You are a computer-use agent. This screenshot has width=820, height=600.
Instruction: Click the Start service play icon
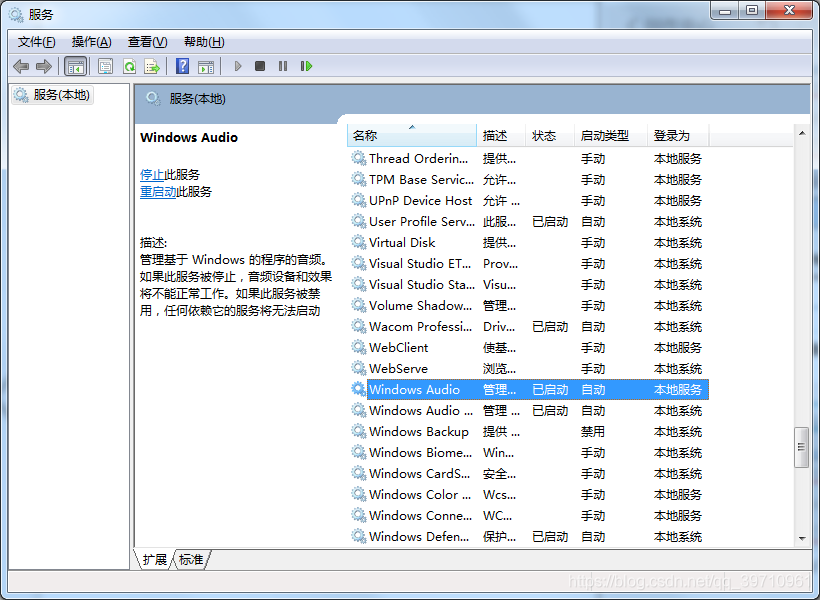(238, 66)
